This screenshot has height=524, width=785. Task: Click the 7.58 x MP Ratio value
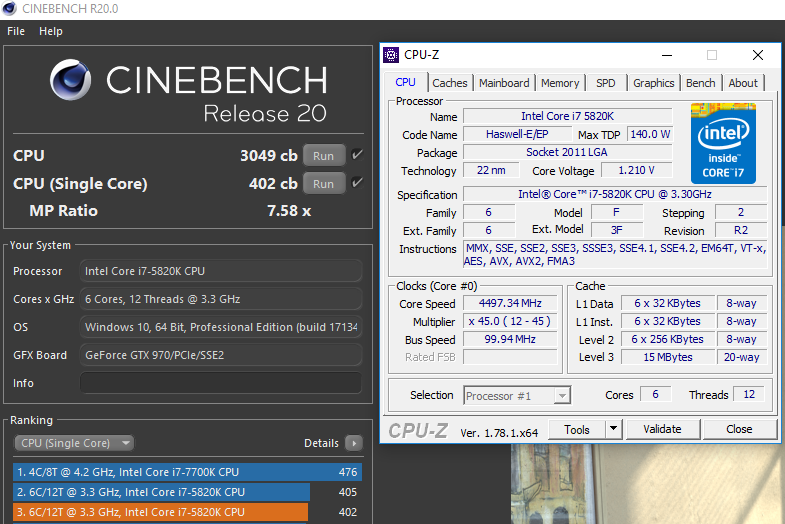[x=289, y=211]
